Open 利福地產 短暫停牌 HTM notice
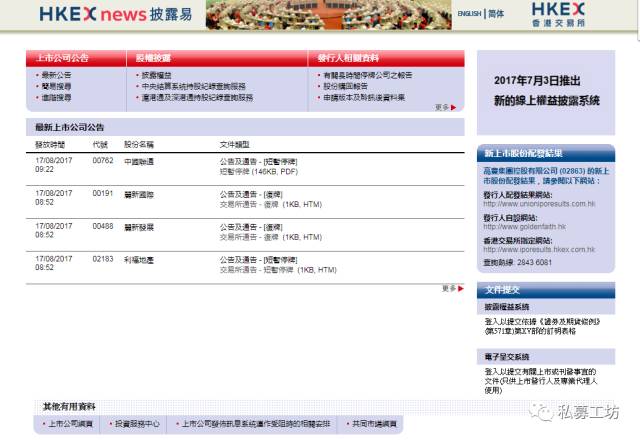The width and height of the screenshot is (640, 440). pyautogui.click(x=278, y=270)
